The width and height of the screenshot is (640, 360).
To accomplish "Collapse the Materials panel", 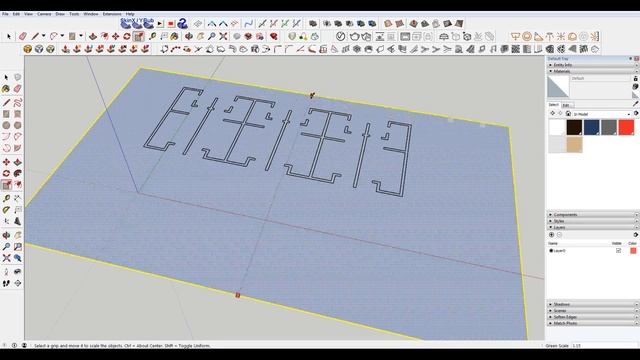I will [x=593, y=71].
